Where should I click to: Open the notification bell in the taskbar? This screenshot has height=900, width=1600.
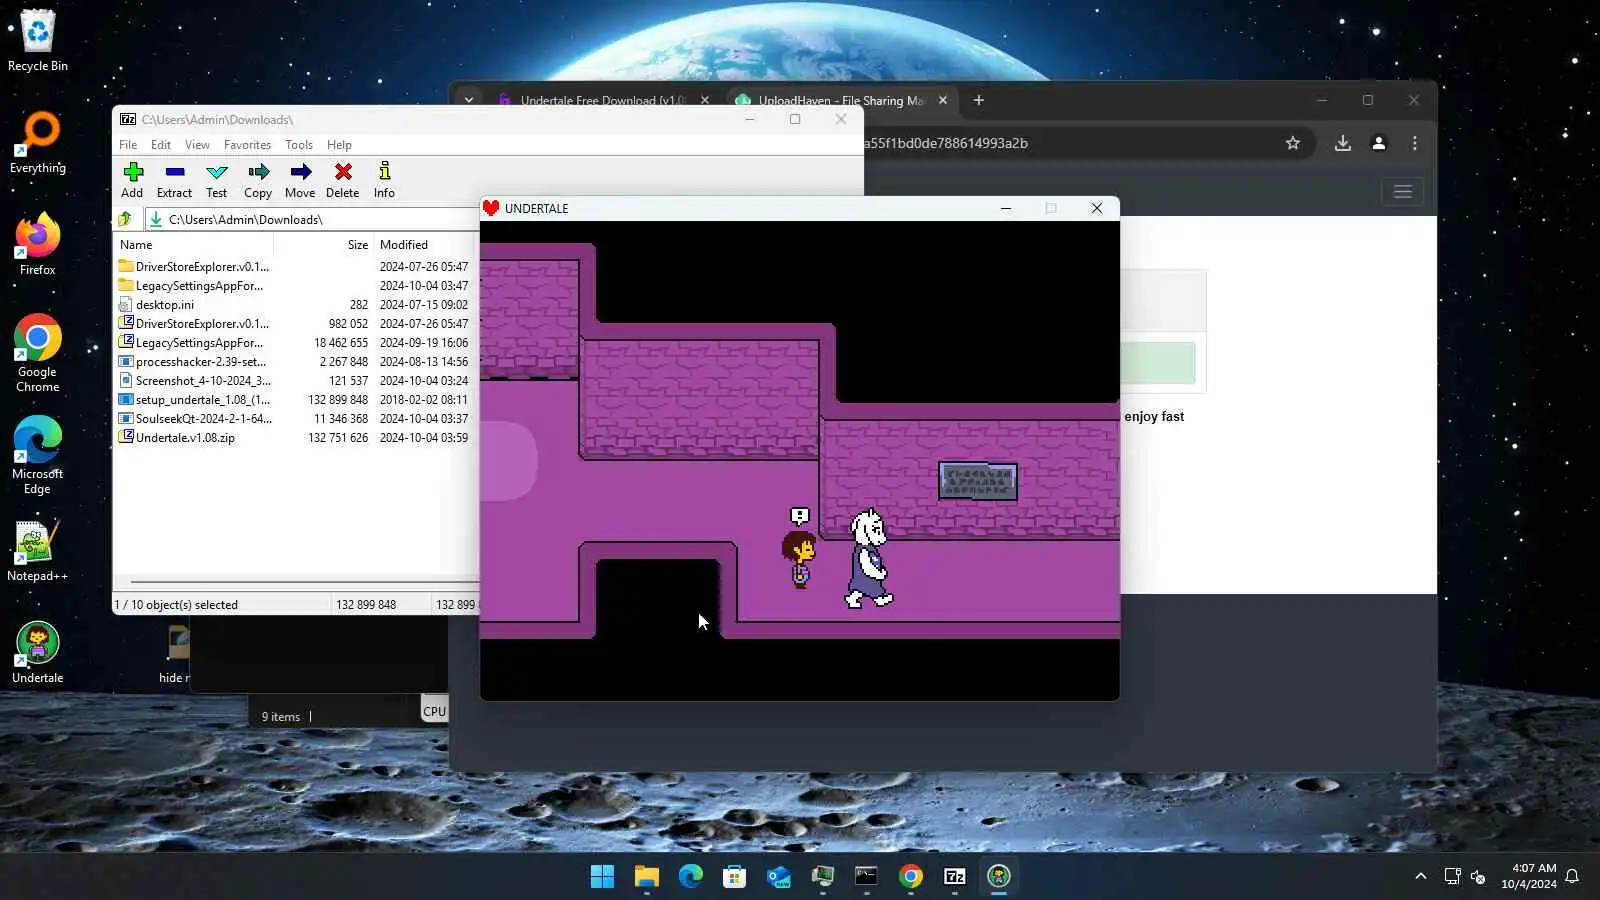pos(1572,876)
